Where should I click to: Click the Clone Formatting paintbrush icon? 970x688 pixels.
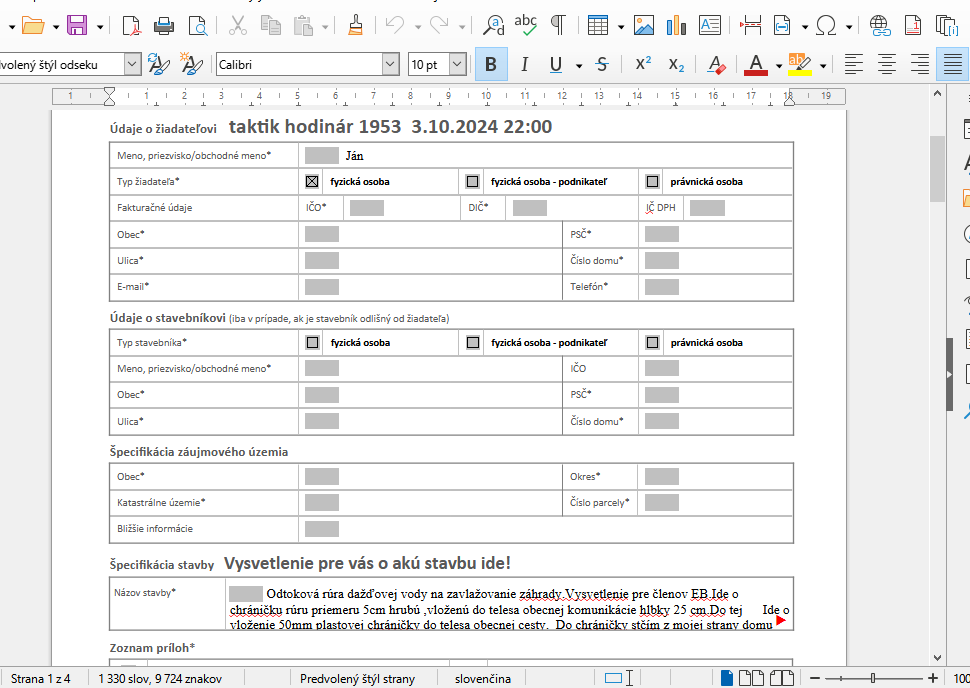[355, 25]
